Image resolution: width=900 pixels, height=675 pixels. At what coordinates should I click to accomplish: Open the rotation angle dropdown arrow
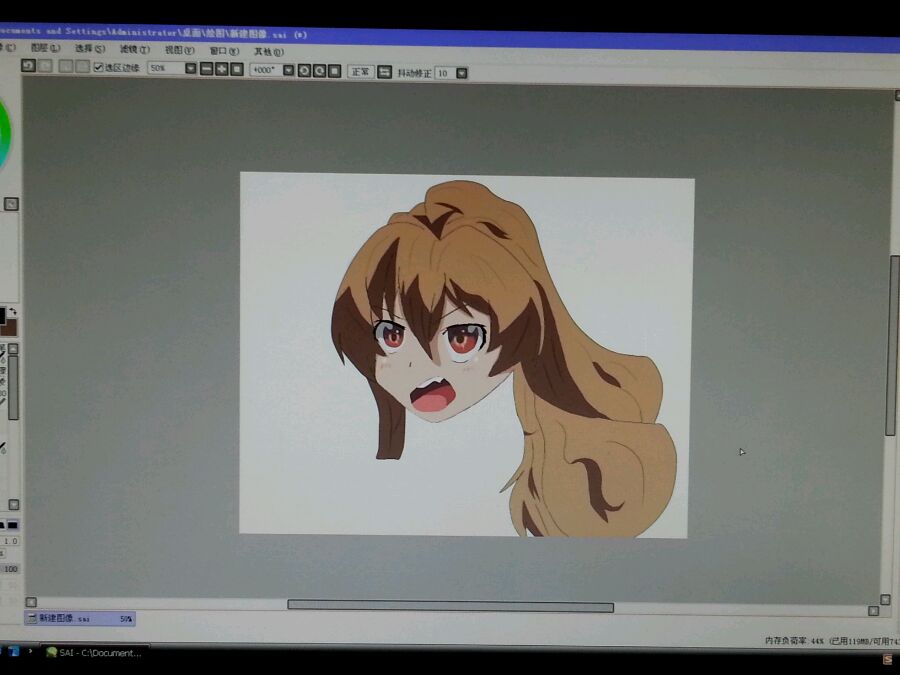tap(289, 71)
